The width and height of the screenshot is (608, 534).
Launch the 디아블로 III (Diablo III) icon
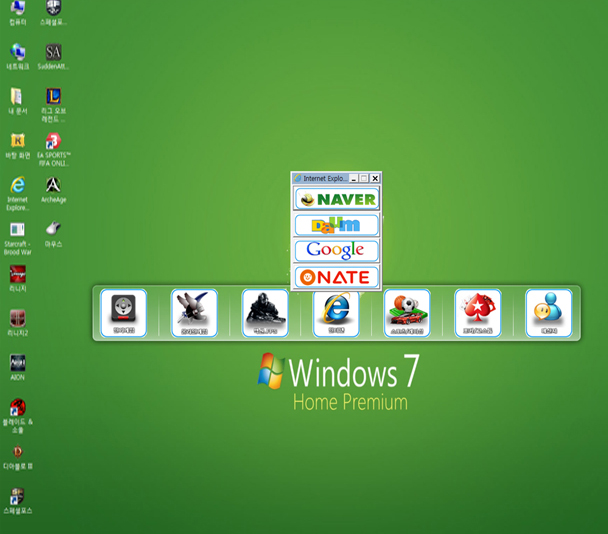[17, 457]
